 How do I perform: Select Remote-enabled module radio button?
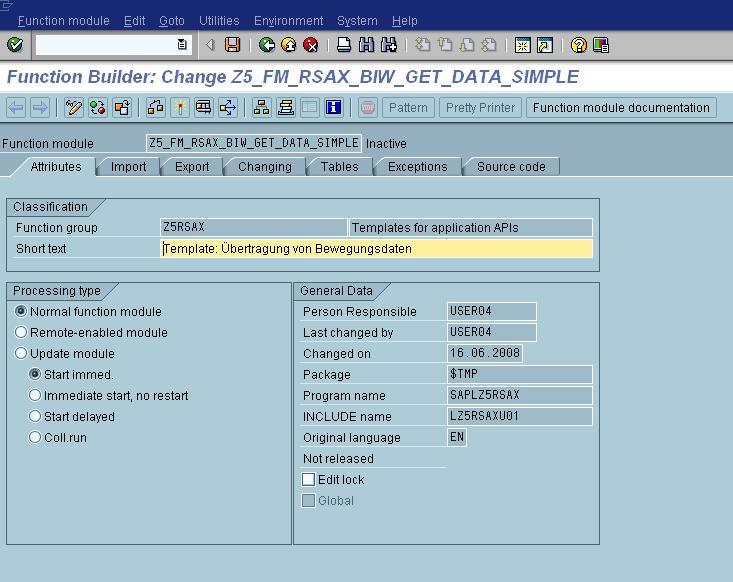pos(21,332)
